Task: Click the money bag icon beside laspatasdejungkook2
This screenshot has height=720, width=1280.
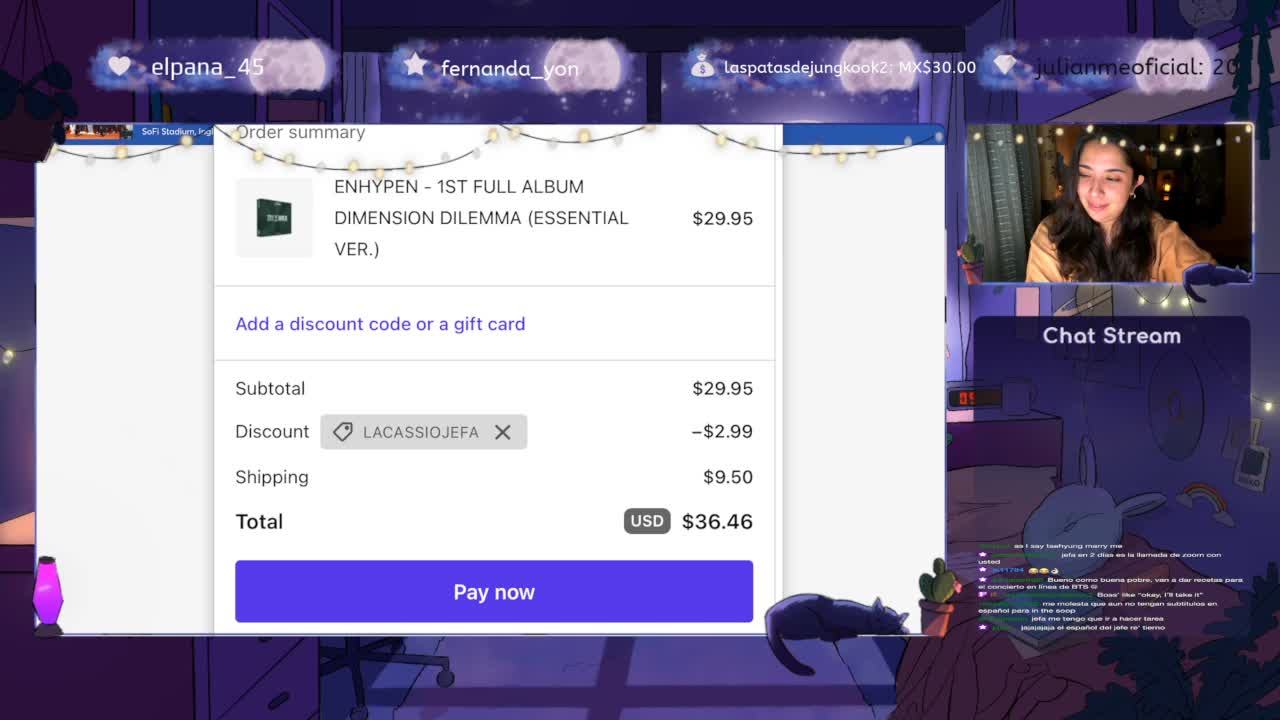Action: tap(704, 66)
